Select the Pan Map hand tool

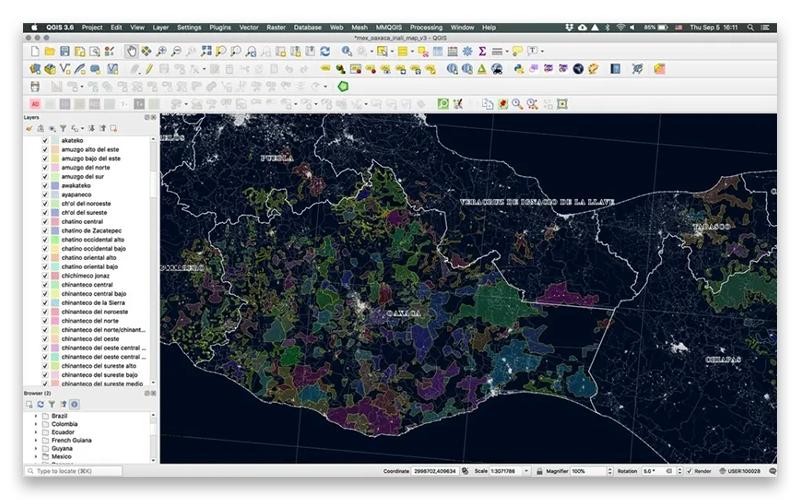tap(132, 51)
